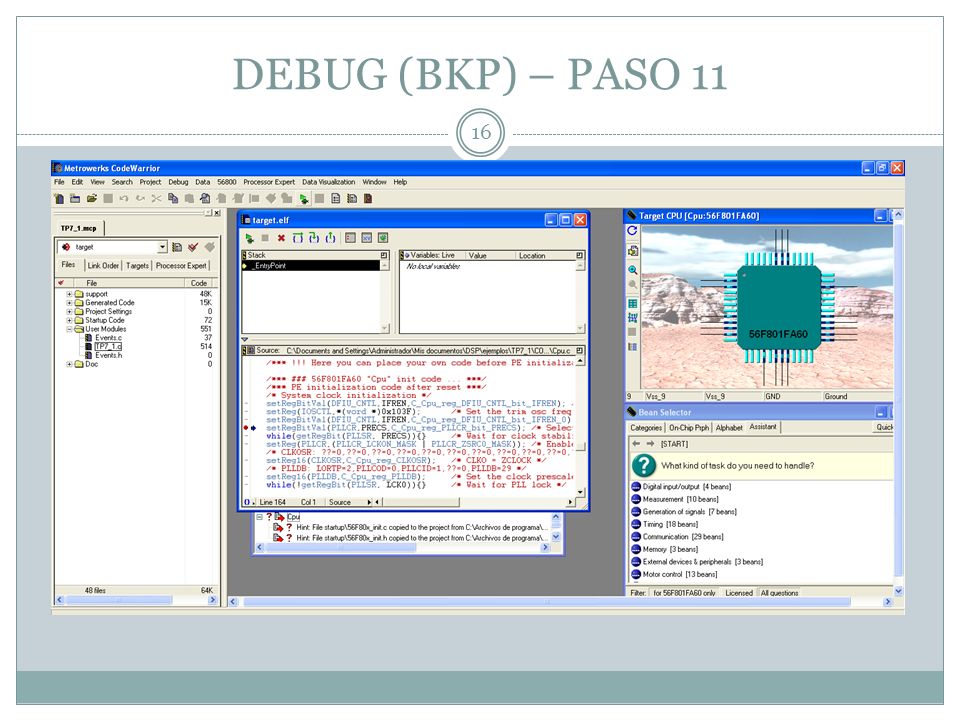Open the Debug menu
Viewport: 960px width, 720px height.
point(178,182)
